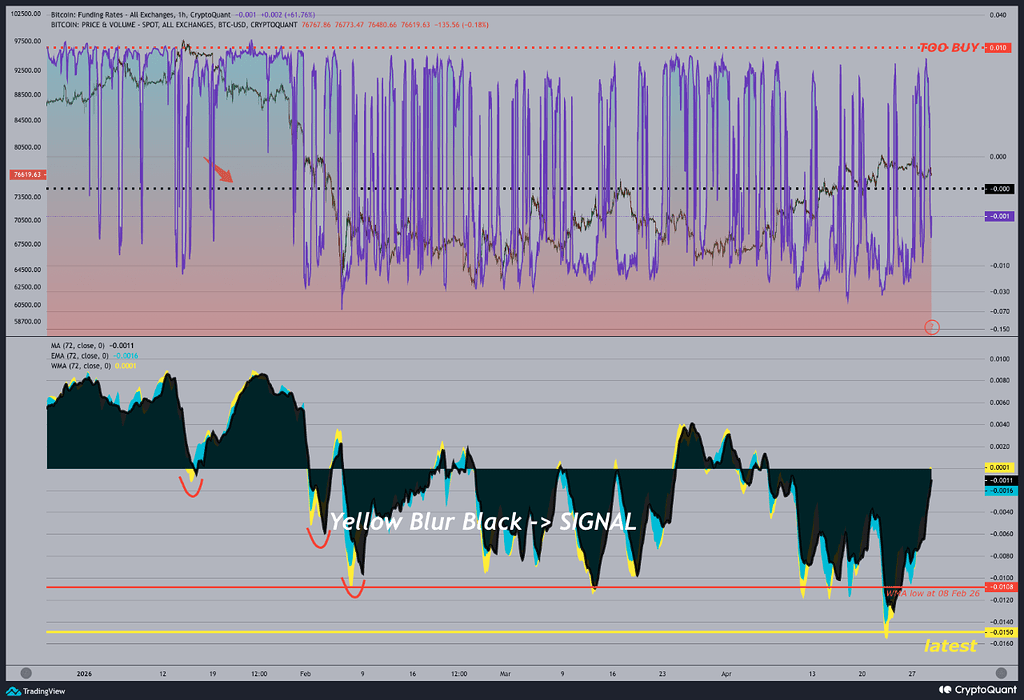Click the red arc under the February dip
Viewport: 1024px width, 700px height.
pos(319,540)
